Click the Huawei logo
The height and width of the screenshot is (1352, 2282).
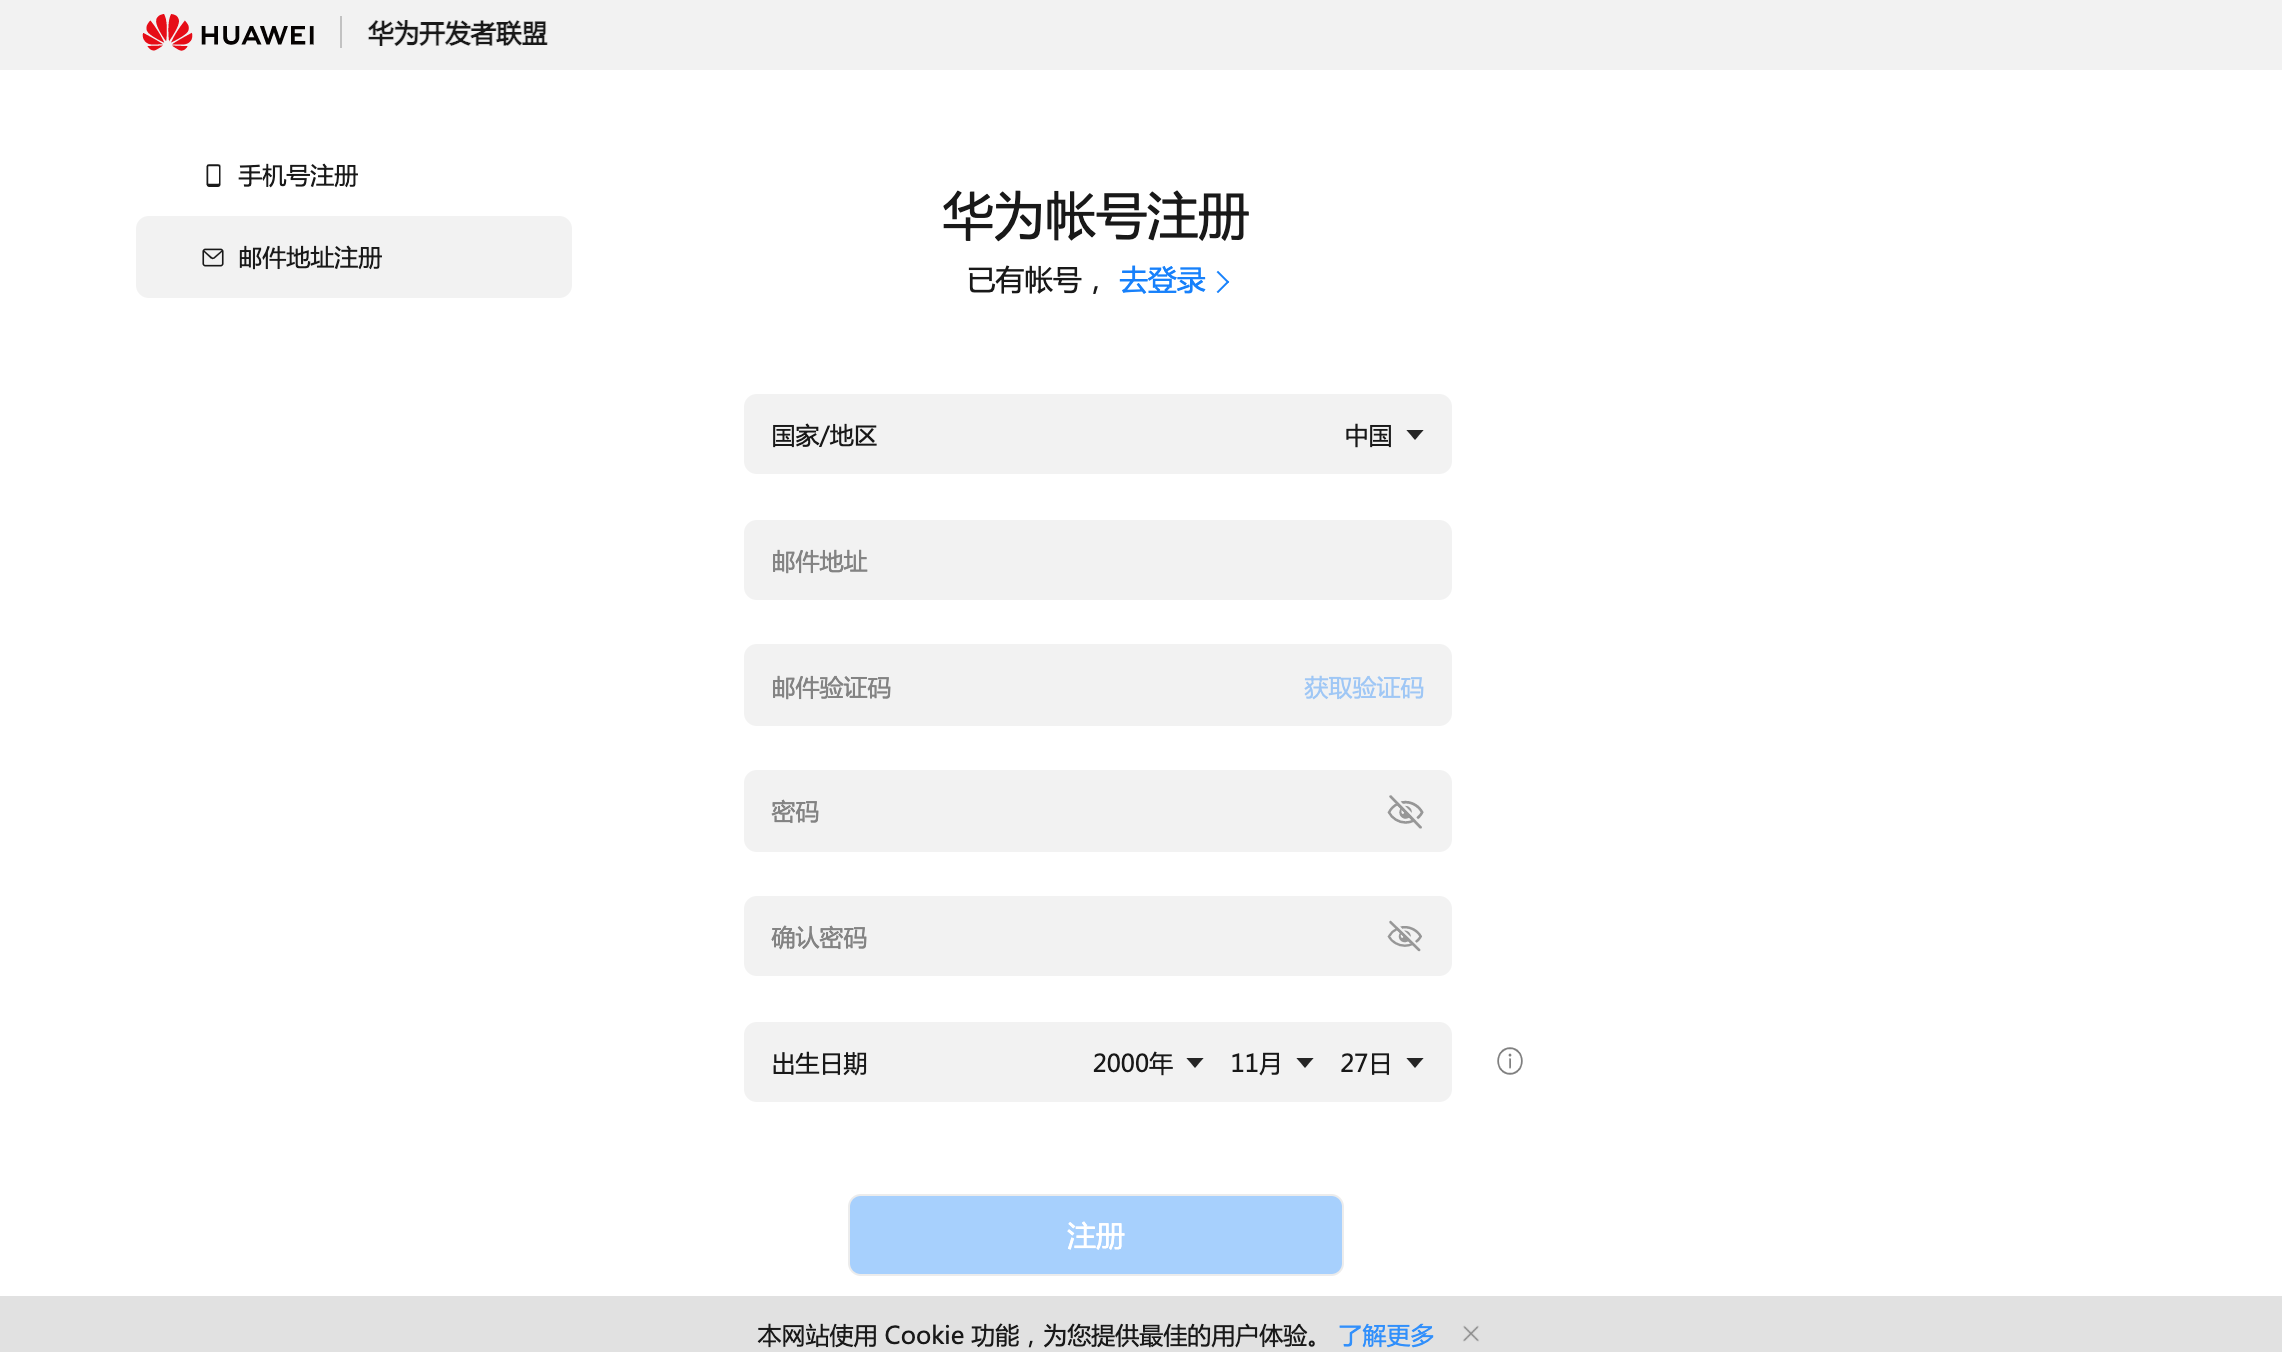[x=228, y=33]
